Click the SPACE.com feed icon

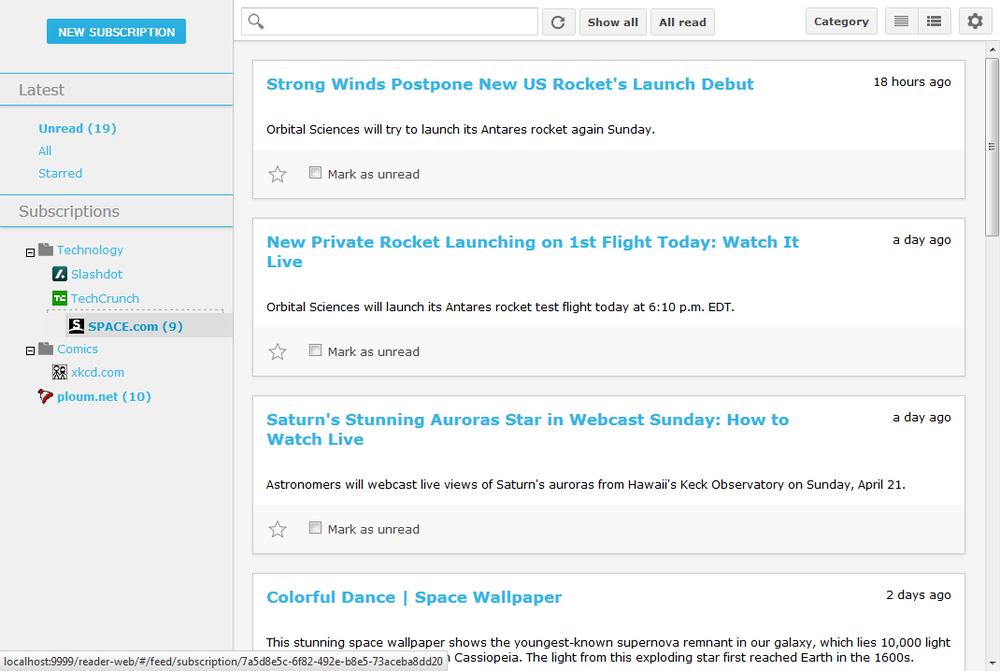pyautogui.click(x=77, y=325)
